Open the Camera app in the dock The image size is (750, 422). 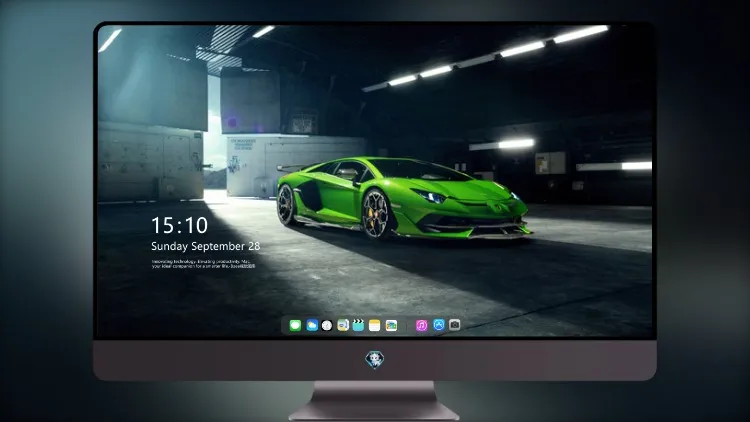pyautogui.click(x=454, y=325)
